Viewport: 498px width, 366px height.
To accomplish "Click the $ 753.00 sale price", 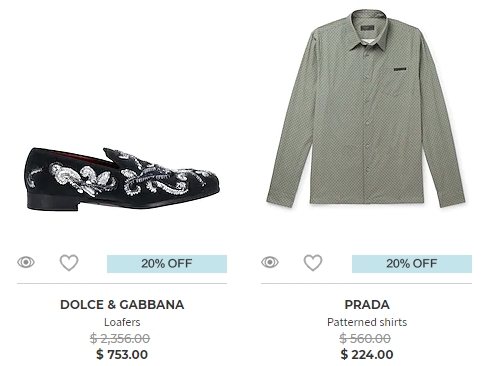I will pyautogui.click(x=122, y=354).
